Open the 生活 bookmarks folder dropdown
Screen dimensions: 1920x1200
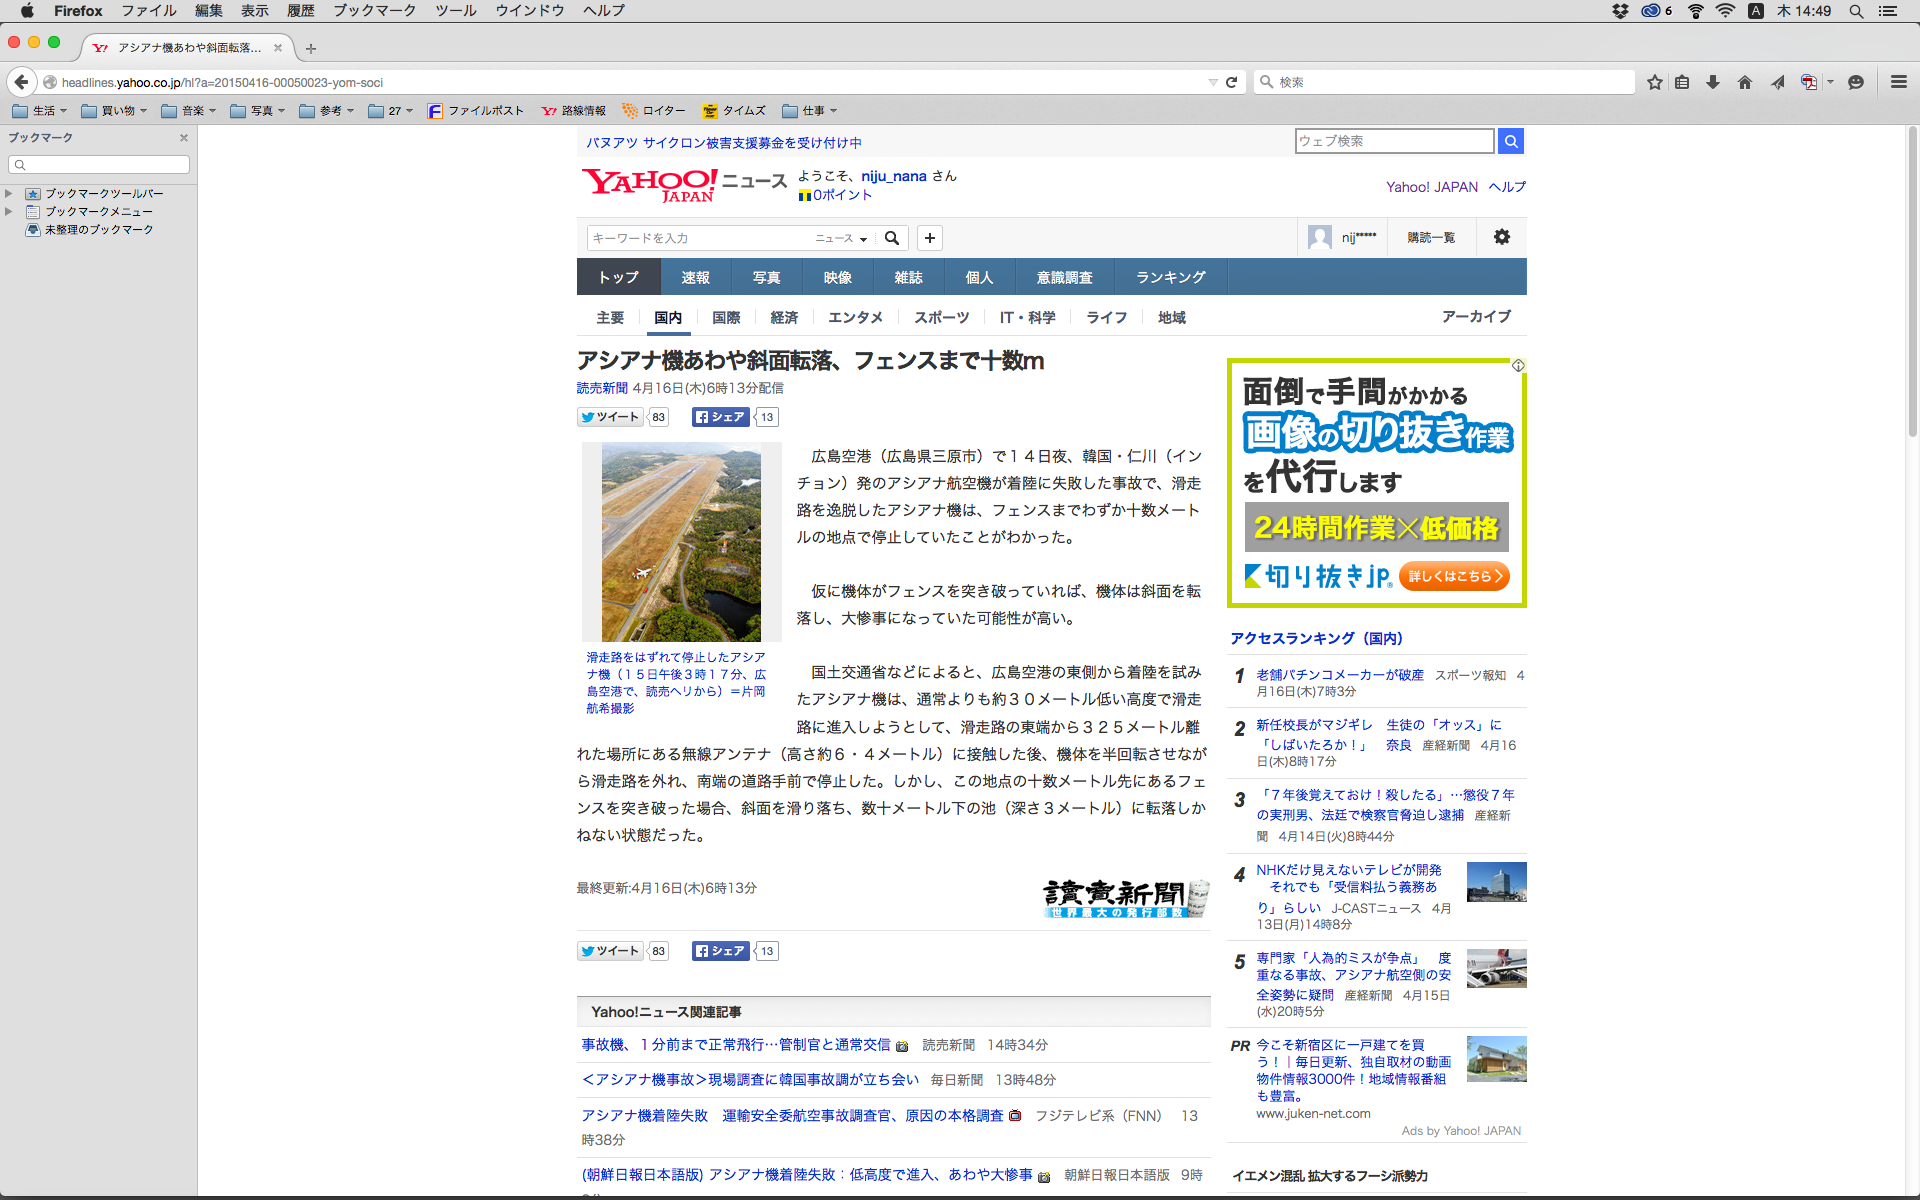click(x=40, y=111)
